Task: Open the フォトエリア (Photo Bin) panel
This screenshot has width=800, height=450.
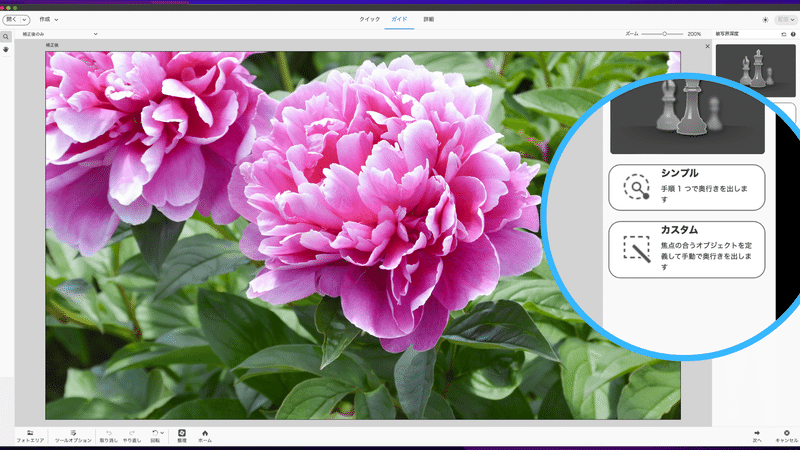Action: (30, 436)
